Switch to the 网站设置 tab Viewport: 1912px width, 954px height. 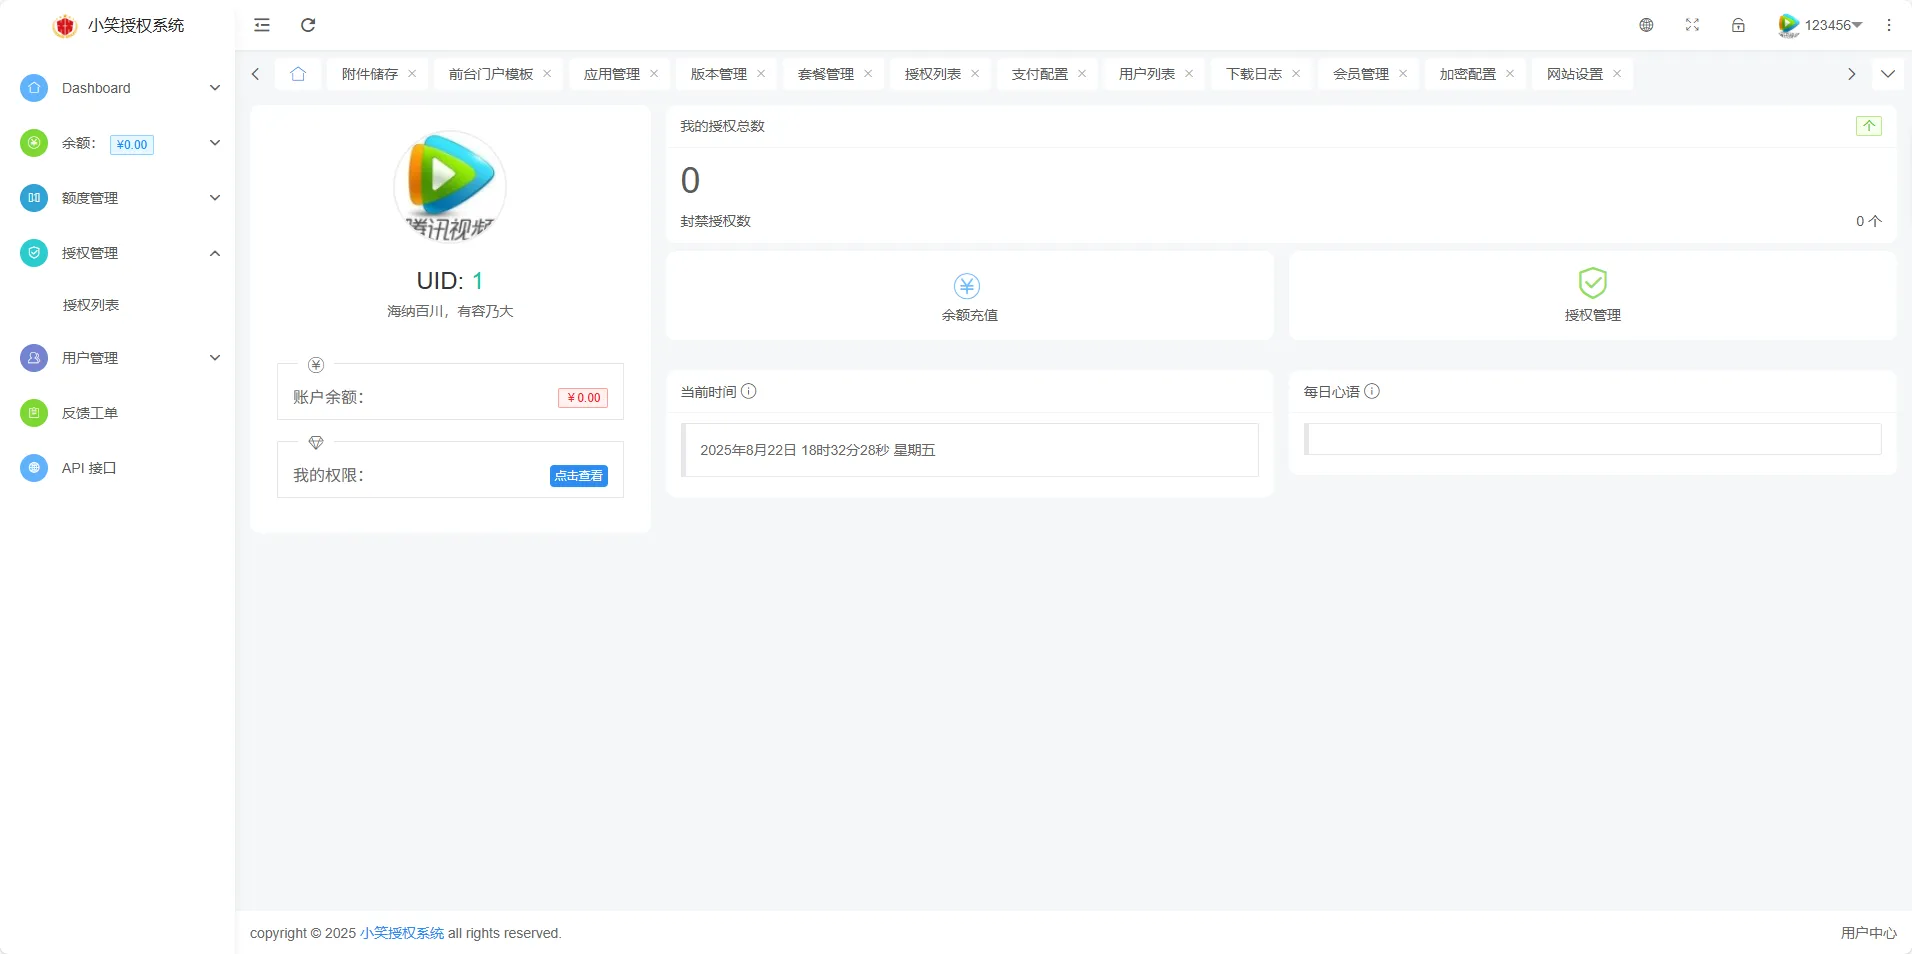tap(1573, 73)
